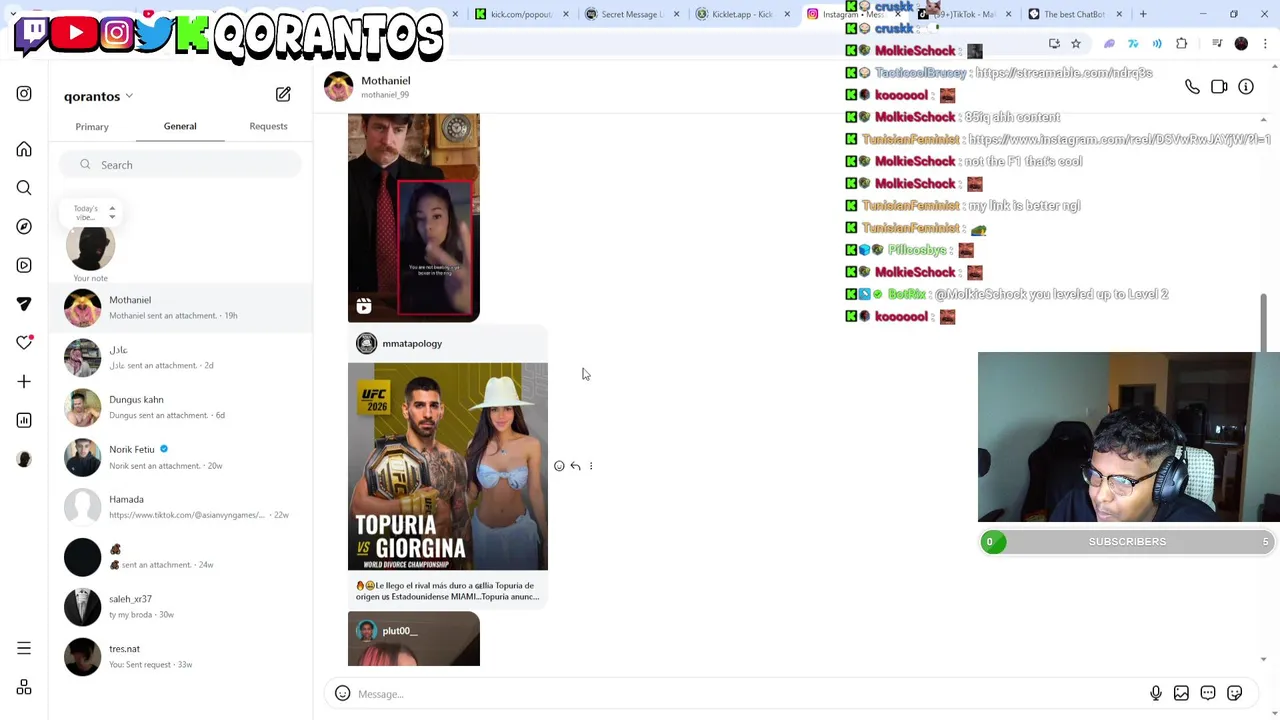Viewport: 1280px width, 720px height.
Task: Click the install app icon in address bar
Action: click(x=1054, y=44)
